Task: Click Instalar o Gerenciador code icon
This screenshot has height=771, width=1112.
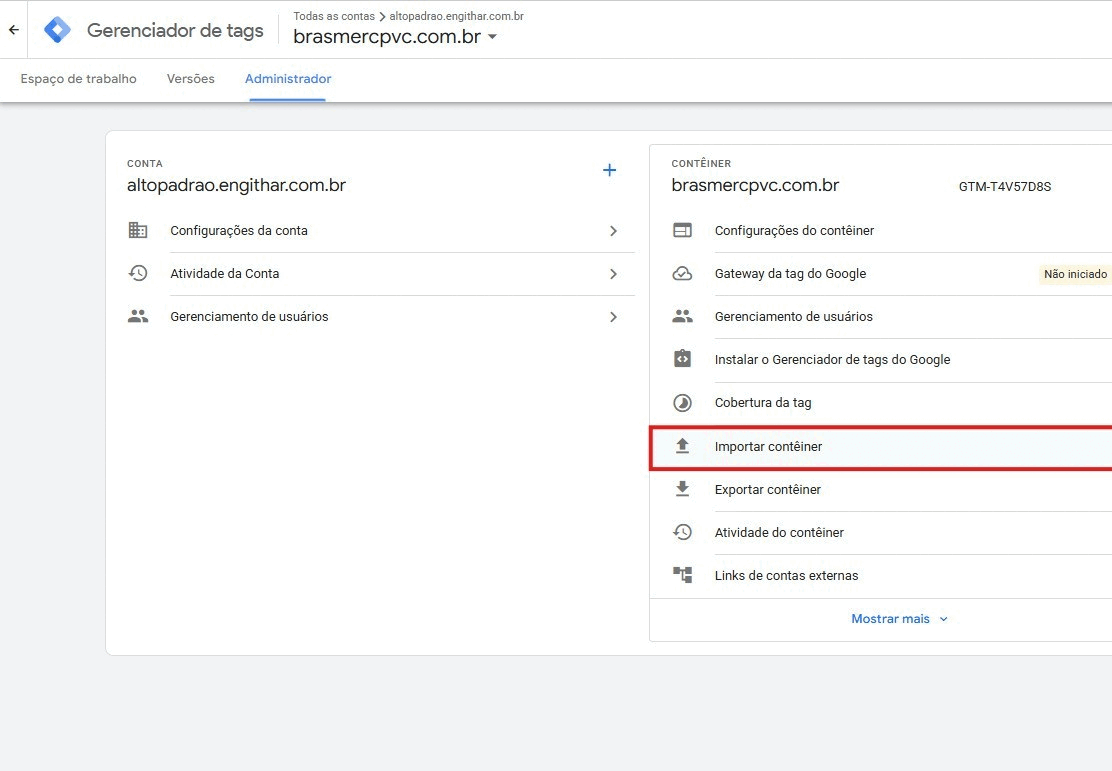Action: (683, 360)
